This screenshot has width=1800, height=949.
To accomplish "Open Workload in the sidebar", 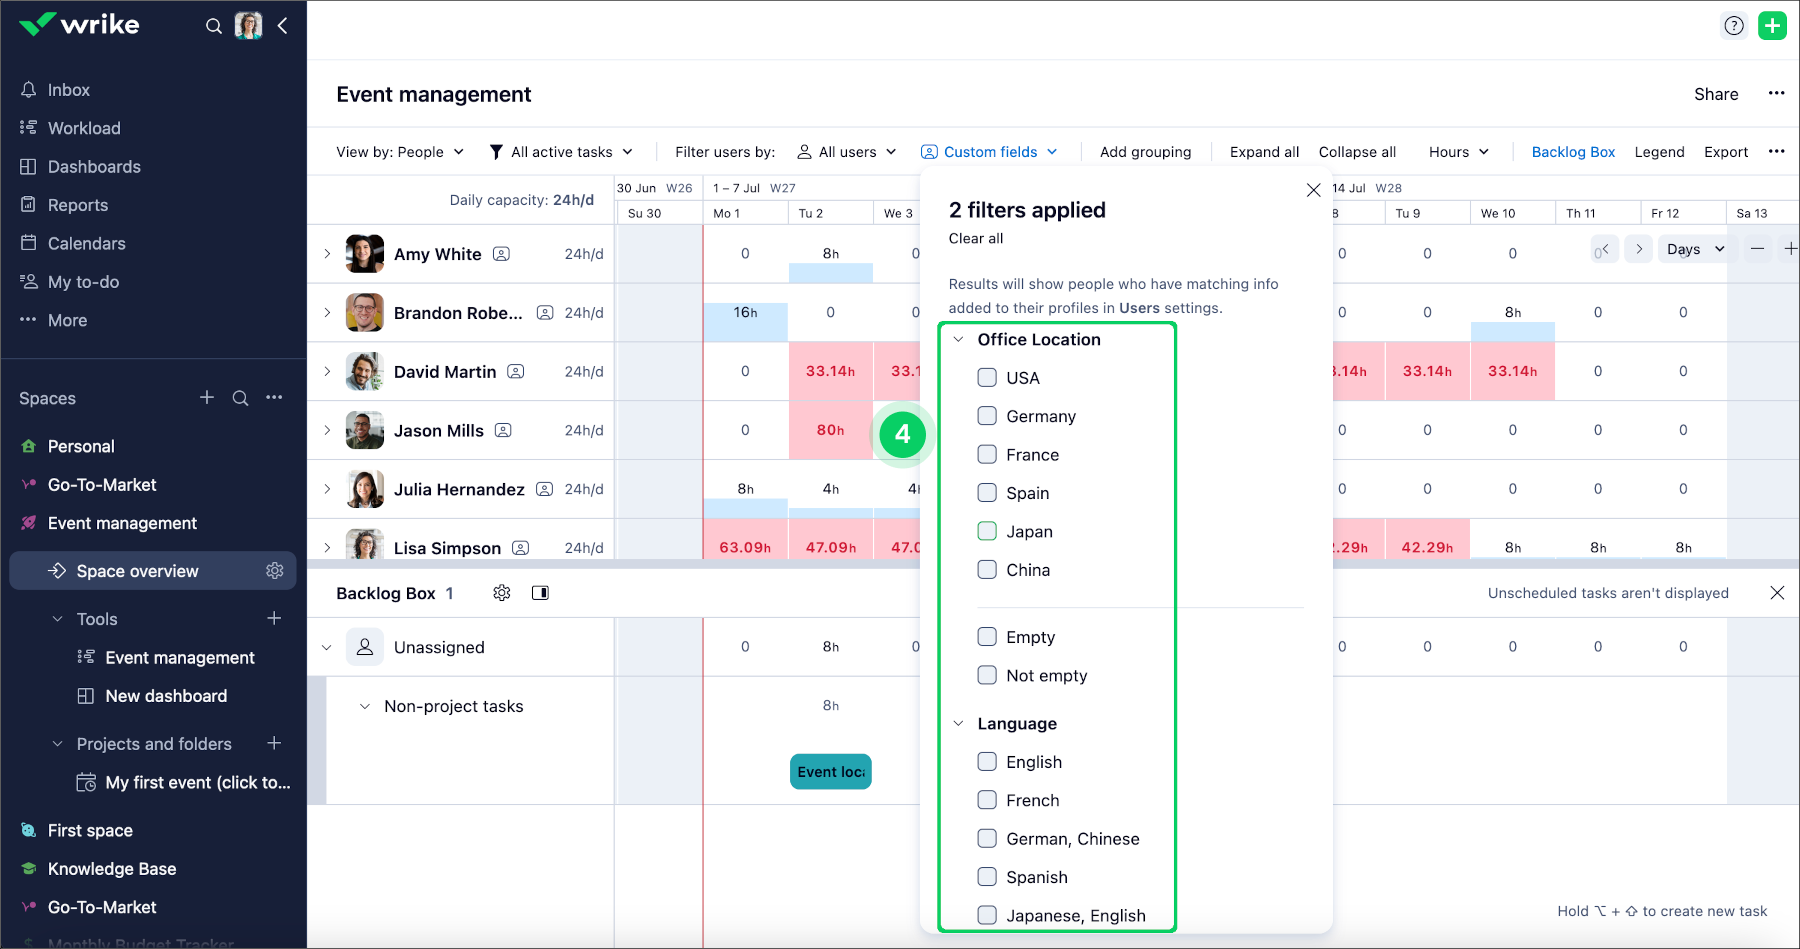I will coord(84,128).
